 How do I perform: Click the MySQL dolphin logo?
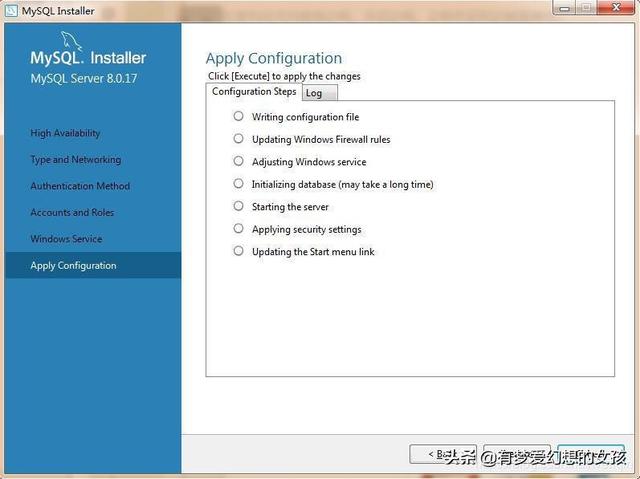[x=71, y=41]
